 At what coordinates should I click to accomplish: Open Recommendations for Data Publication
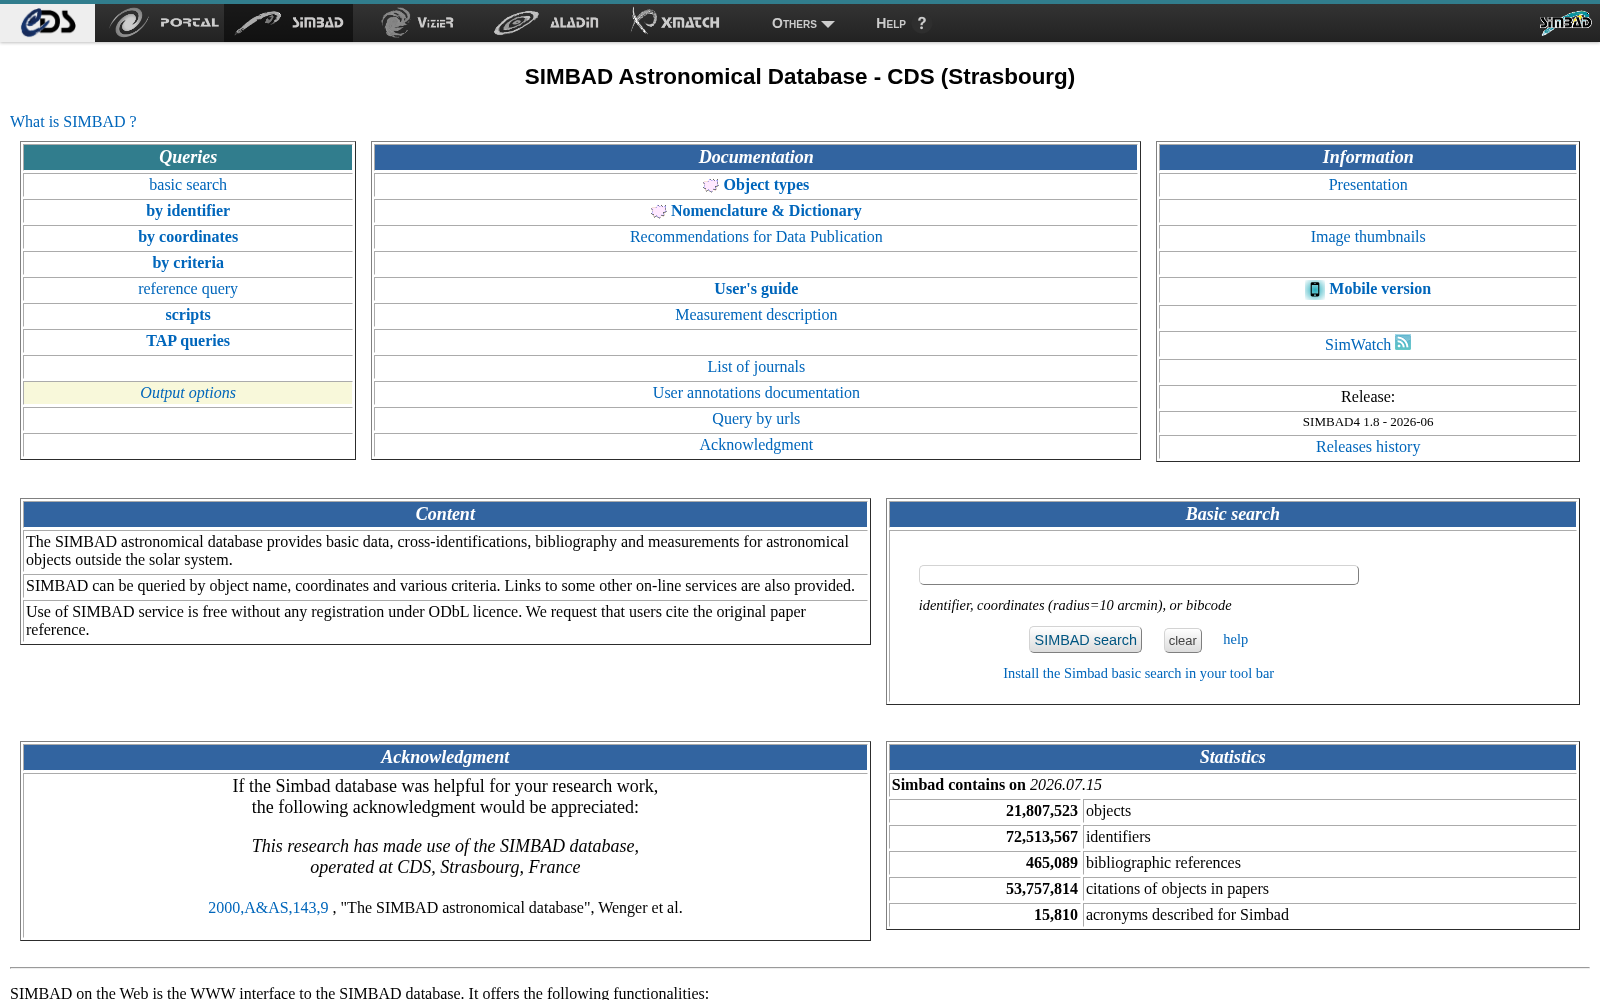(x=756, y=237)
